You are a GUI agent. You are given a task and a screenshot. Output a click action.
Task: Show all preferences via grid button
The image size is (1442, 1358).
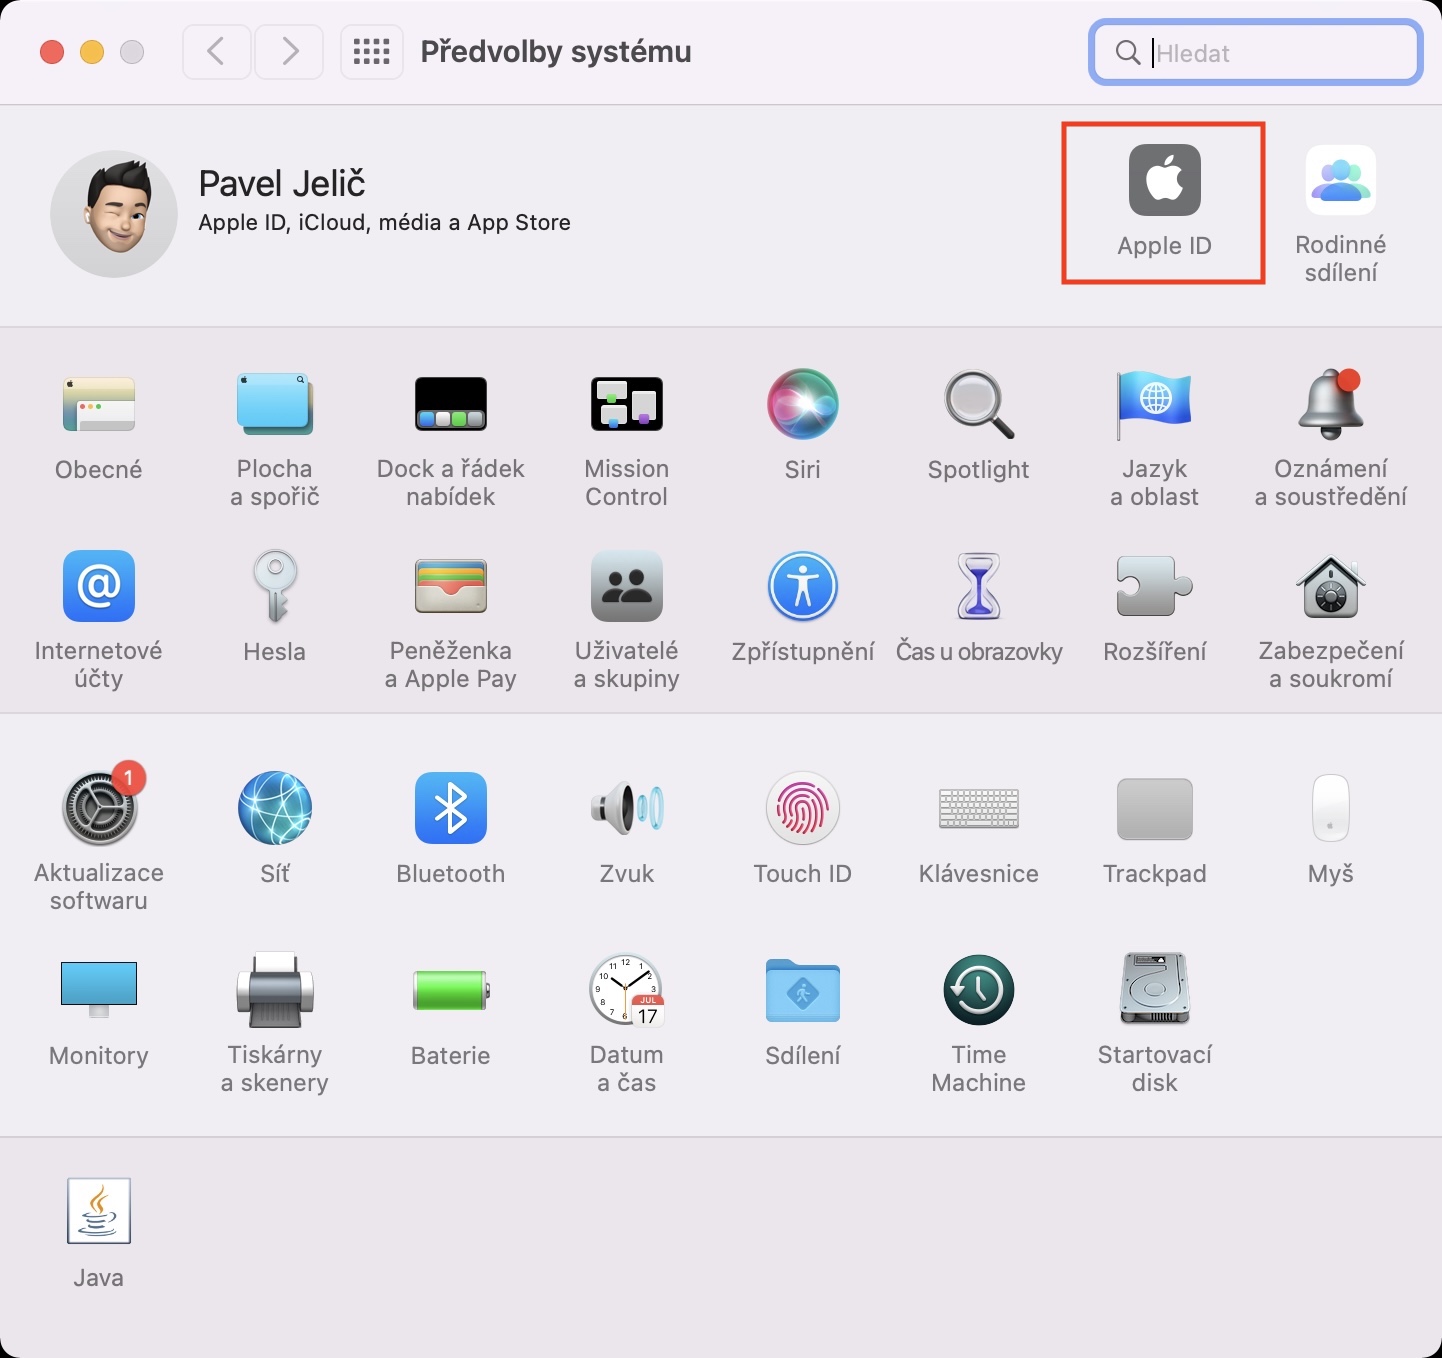[372, 52]
